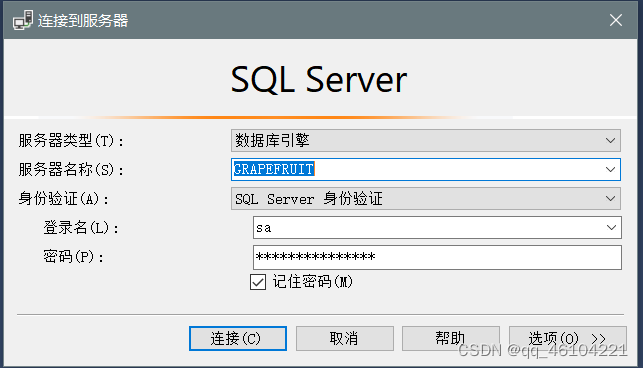Click the 连接到服务器 title bar text

pos(83,21)
